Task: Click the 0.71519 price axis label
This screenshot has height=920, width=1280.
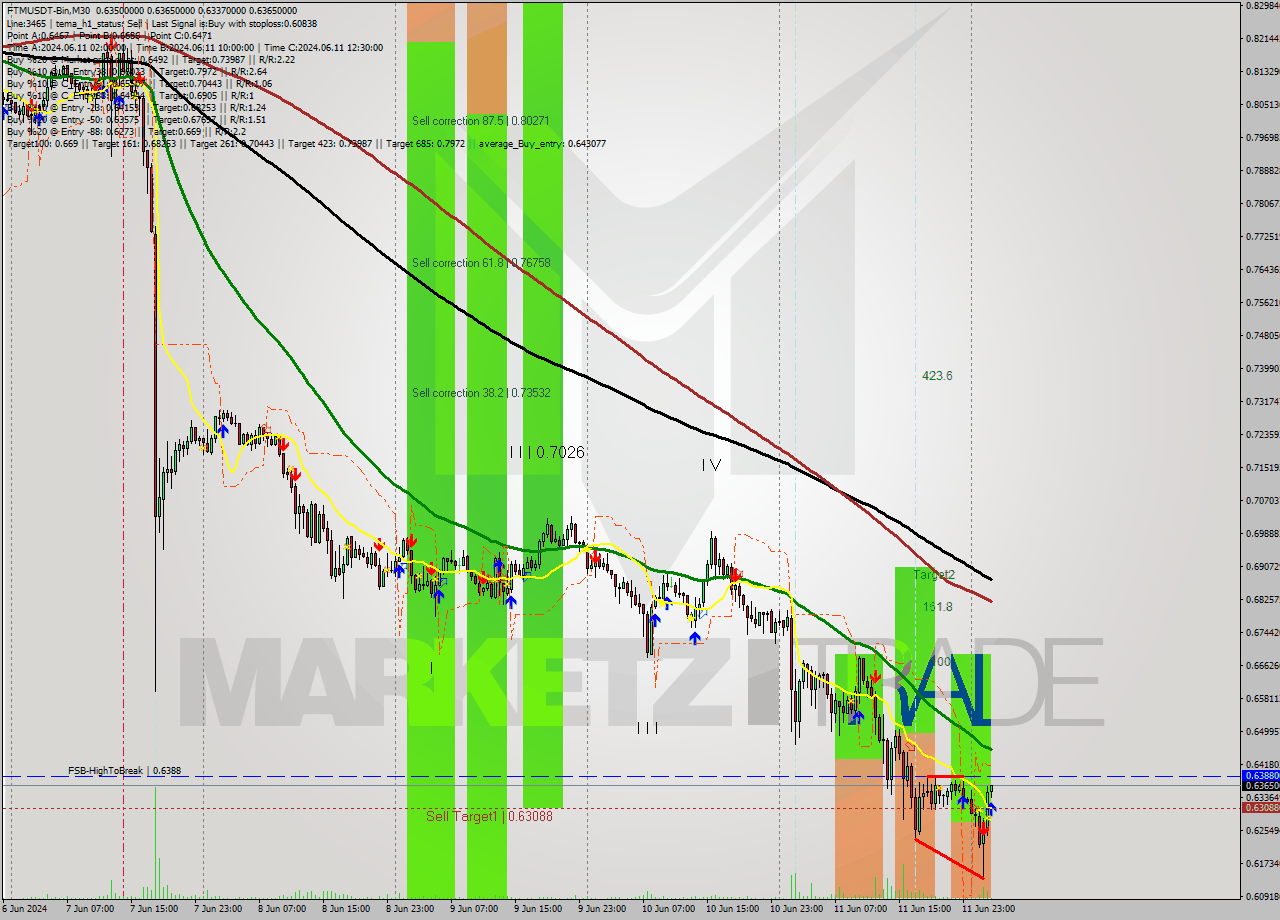Action: pyautogui.click(x=1262, y=468)
